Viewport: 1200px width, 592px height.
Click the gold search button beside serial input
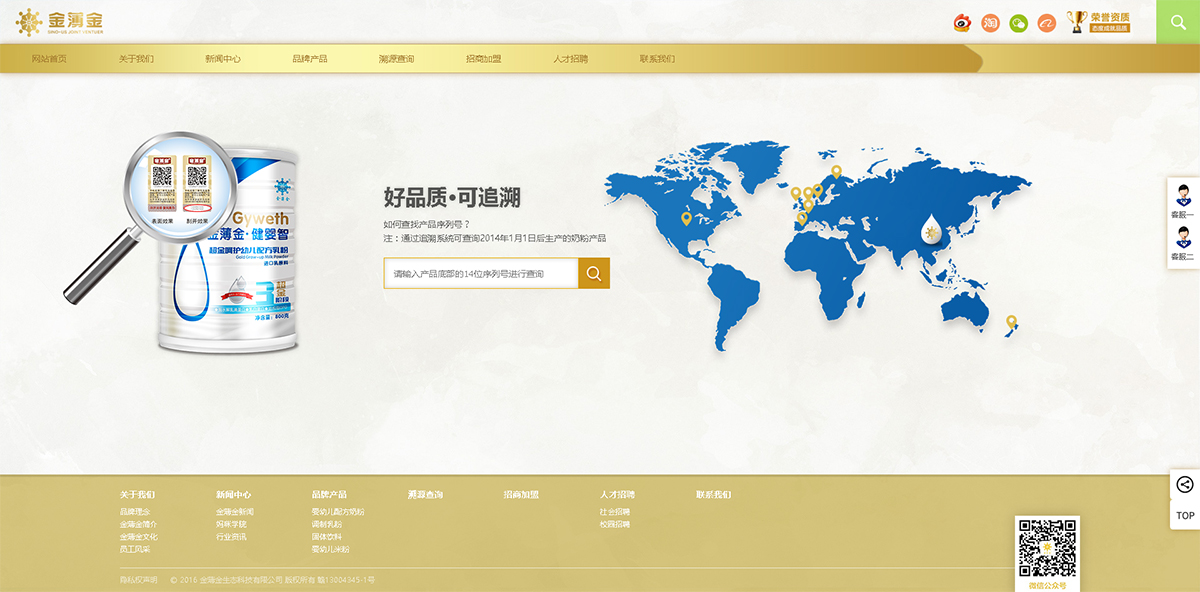[x=594, y=273]
